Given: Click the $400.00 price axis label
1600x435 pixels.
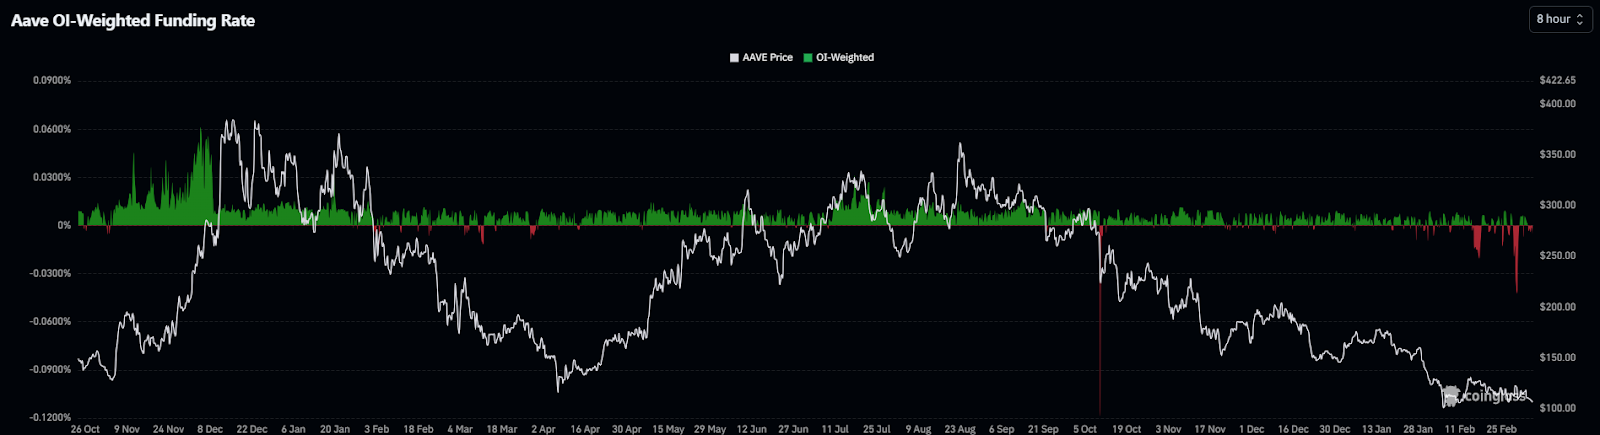Looking at the screenshot, I should pyautogui.click(x=1558, y=104).
